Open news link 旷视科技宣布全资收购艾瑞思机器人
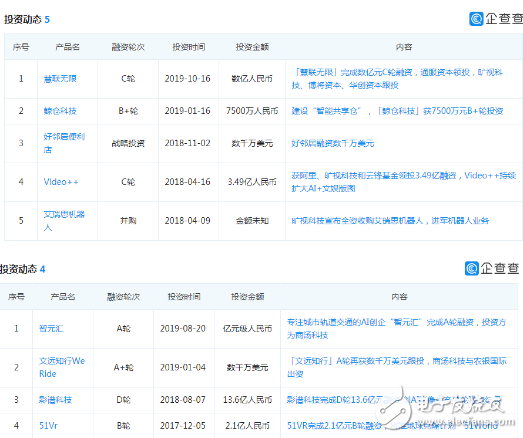 click(390, 221)
